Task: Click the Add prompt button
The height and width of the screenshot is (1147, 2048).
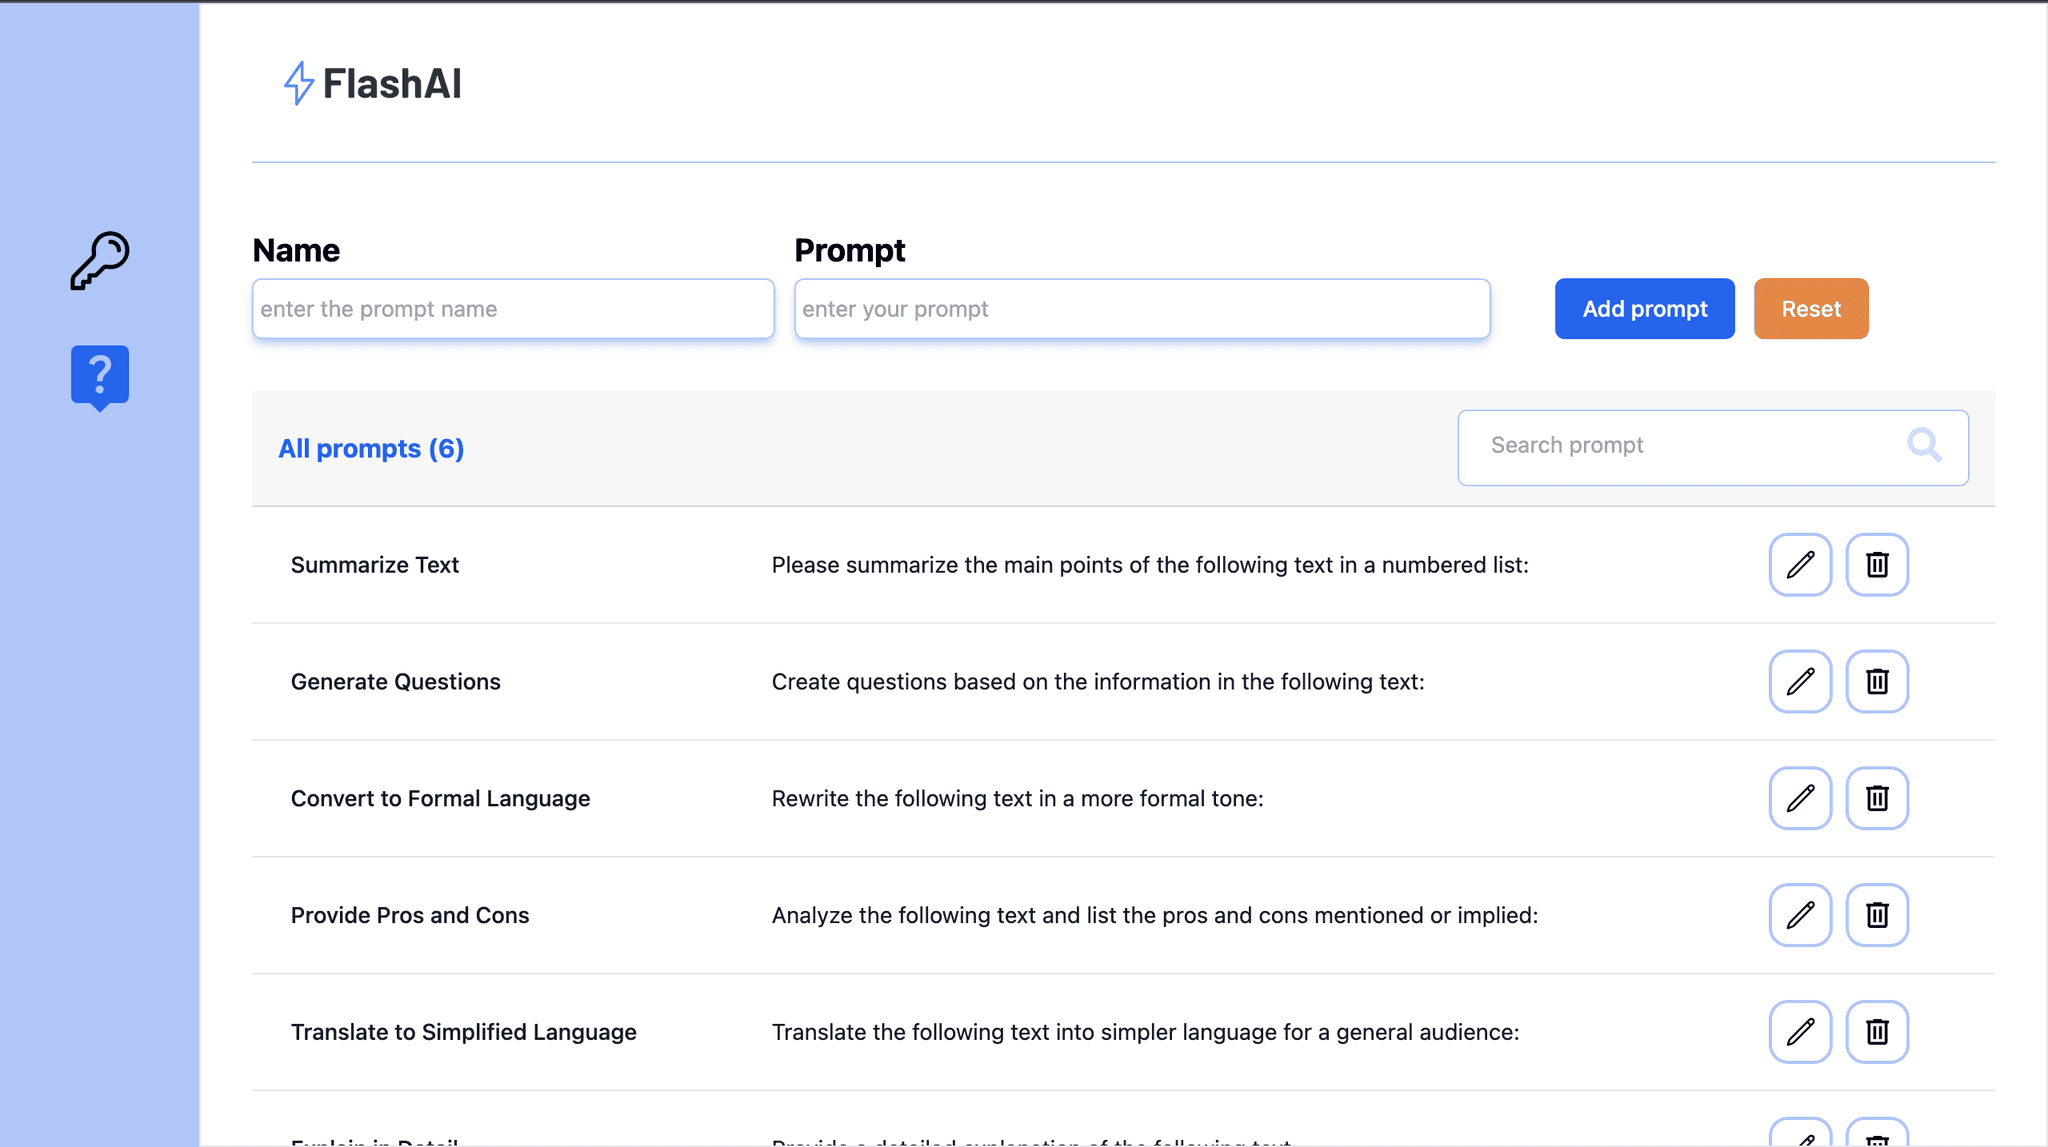Action: (x=1644, y=308)
